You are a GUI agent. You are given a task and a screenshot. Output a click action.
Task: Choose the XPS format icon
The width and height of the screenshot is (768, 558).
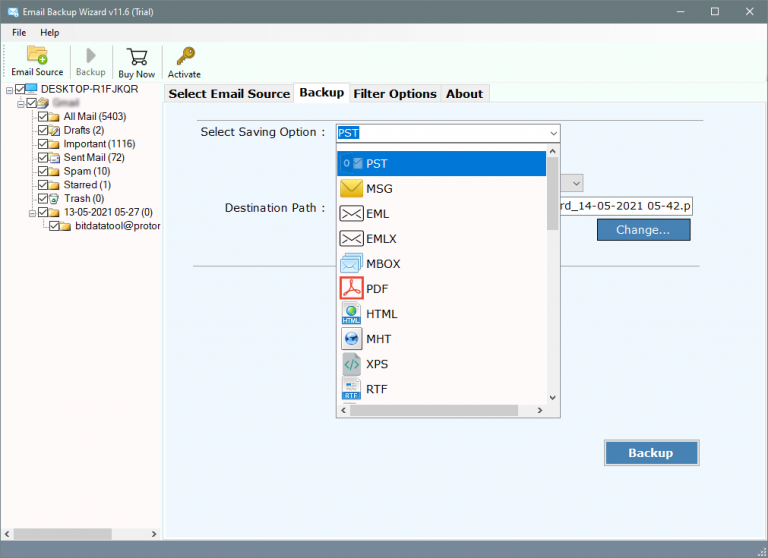(351, 363)
